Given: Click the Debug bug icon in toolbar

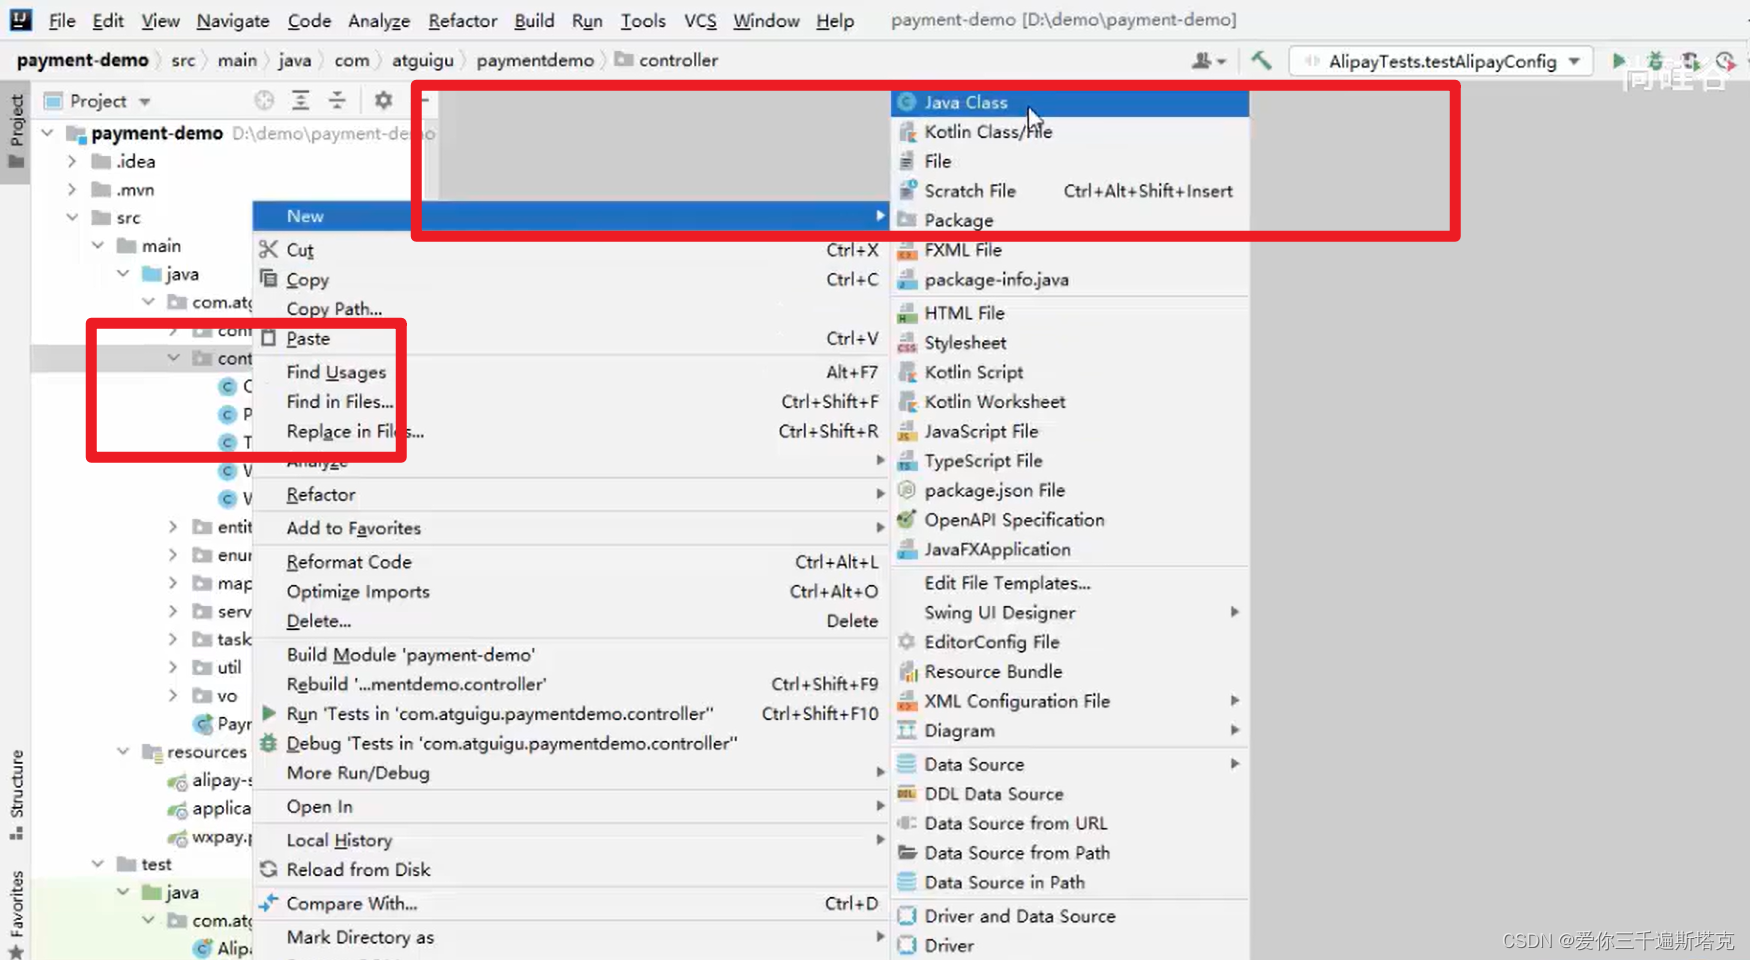Looking at the screenshot, I should (1655, 61).
